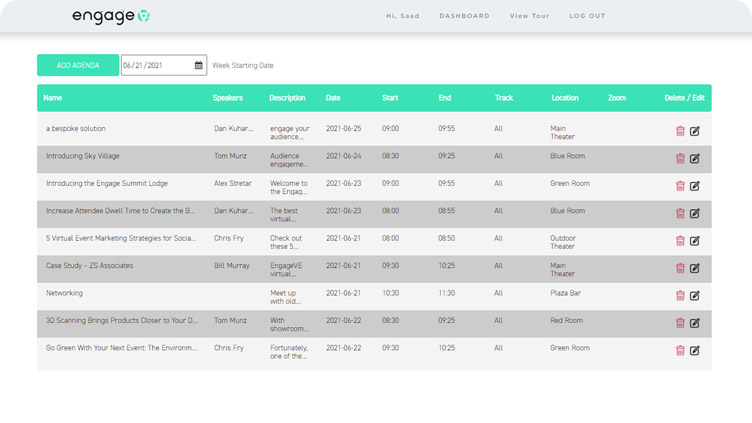The width and height of the screenshot is (752, 423).
Task: Edit 'Go Green With Your Next Event' row
Action: [694, 350]
